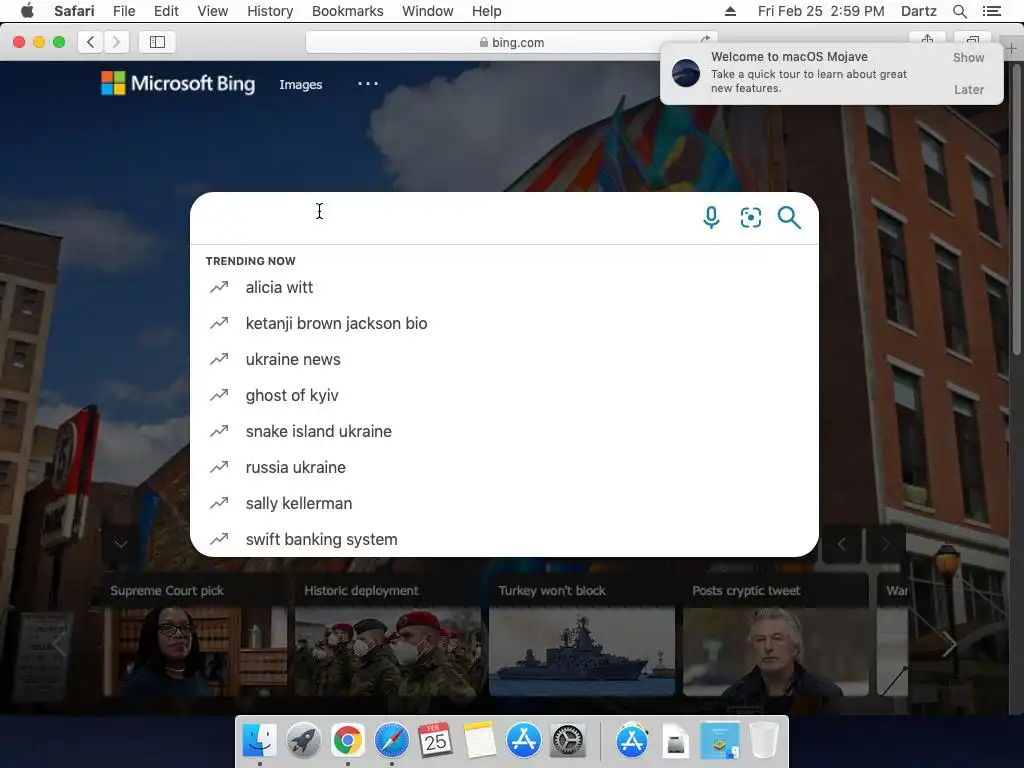1024x768 pixels.
Task: Click the lock icon in address bar
Action: (x=483, y=42)
